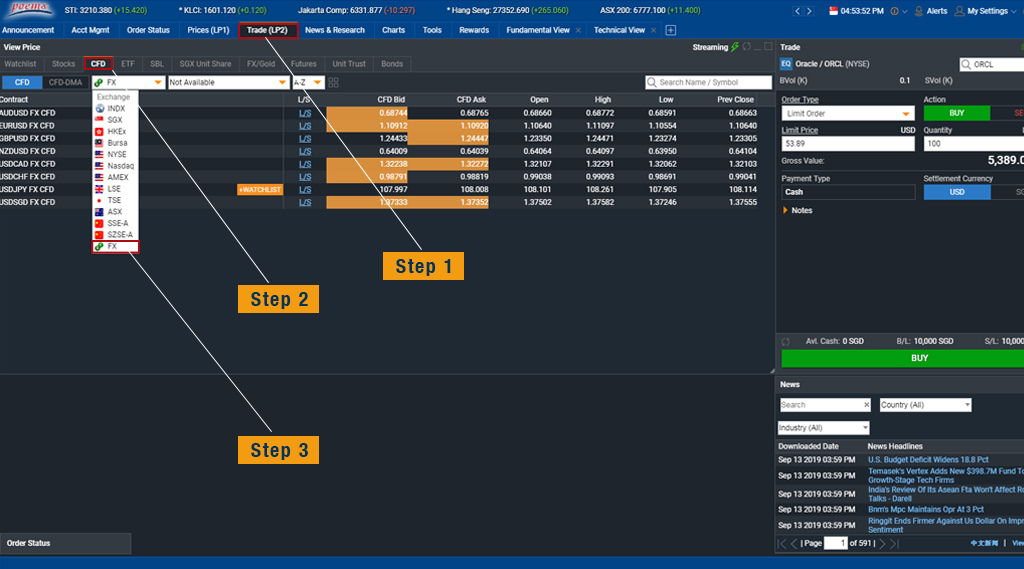Clear the News search field
1024x569 pixels.
pyautogui.click(x=867, y=405)
